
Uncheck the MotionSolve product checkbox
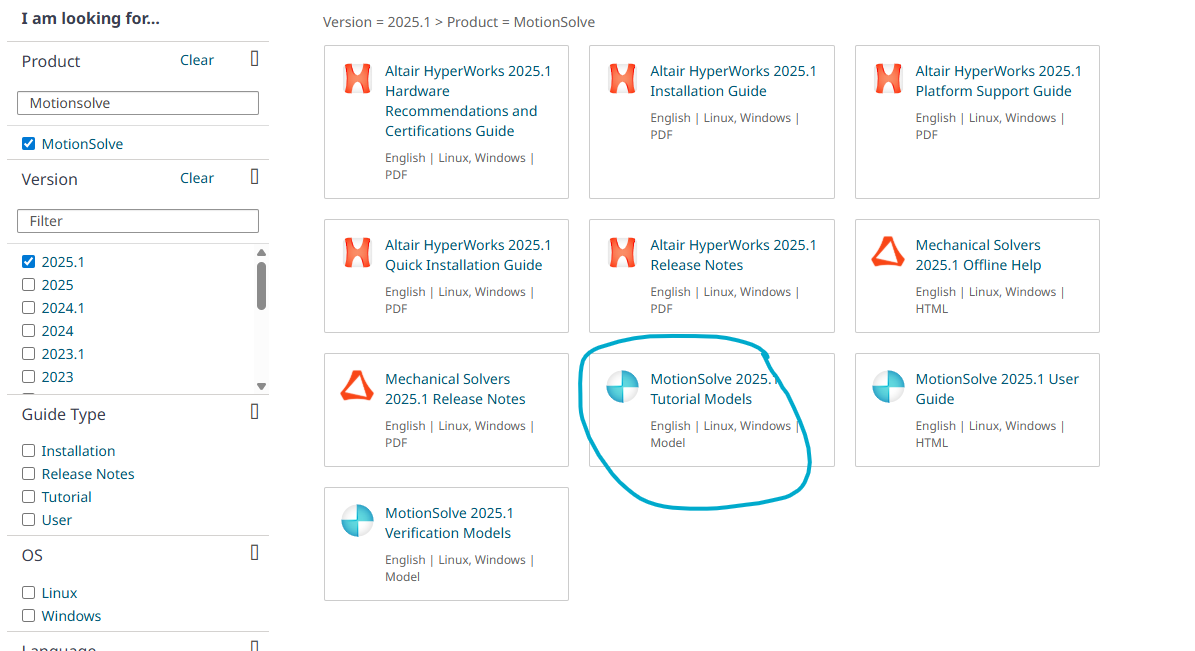click(28, 143)
